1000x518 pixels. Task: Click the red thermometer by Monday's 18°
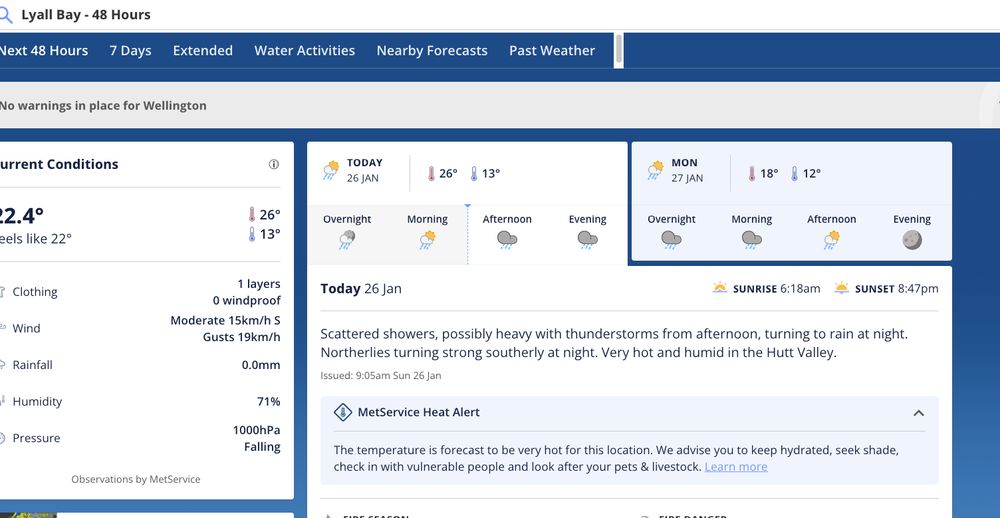coord(752,174)
